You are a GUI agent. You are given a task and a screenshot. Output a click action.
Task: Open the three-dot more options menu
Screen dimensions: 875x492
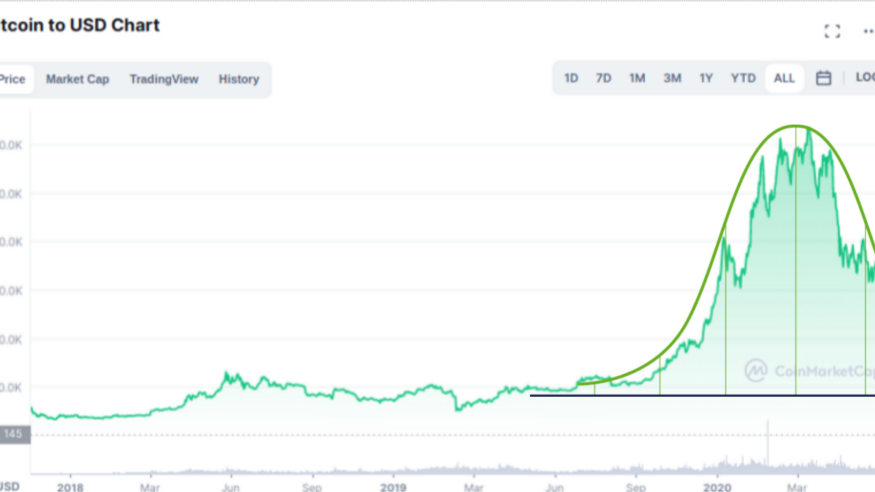pyautogui.click(x=868, y=32)
